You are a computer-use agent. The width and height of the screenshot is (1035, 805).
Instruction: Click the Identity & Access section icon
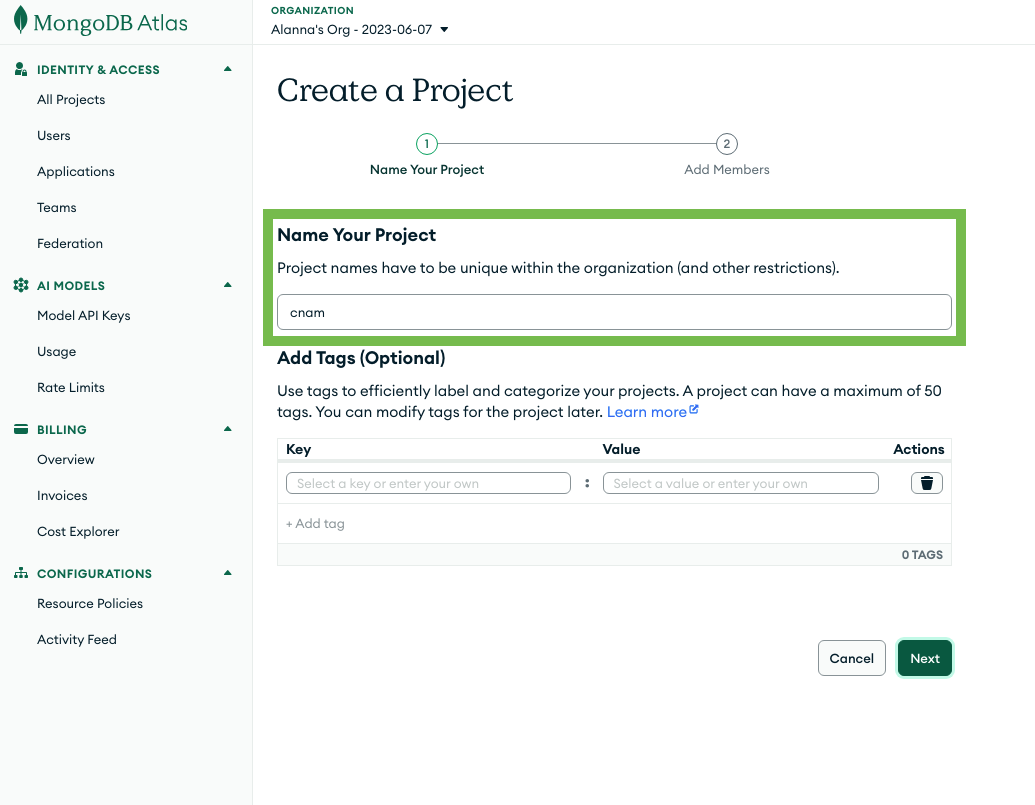[x=21, y=70]
